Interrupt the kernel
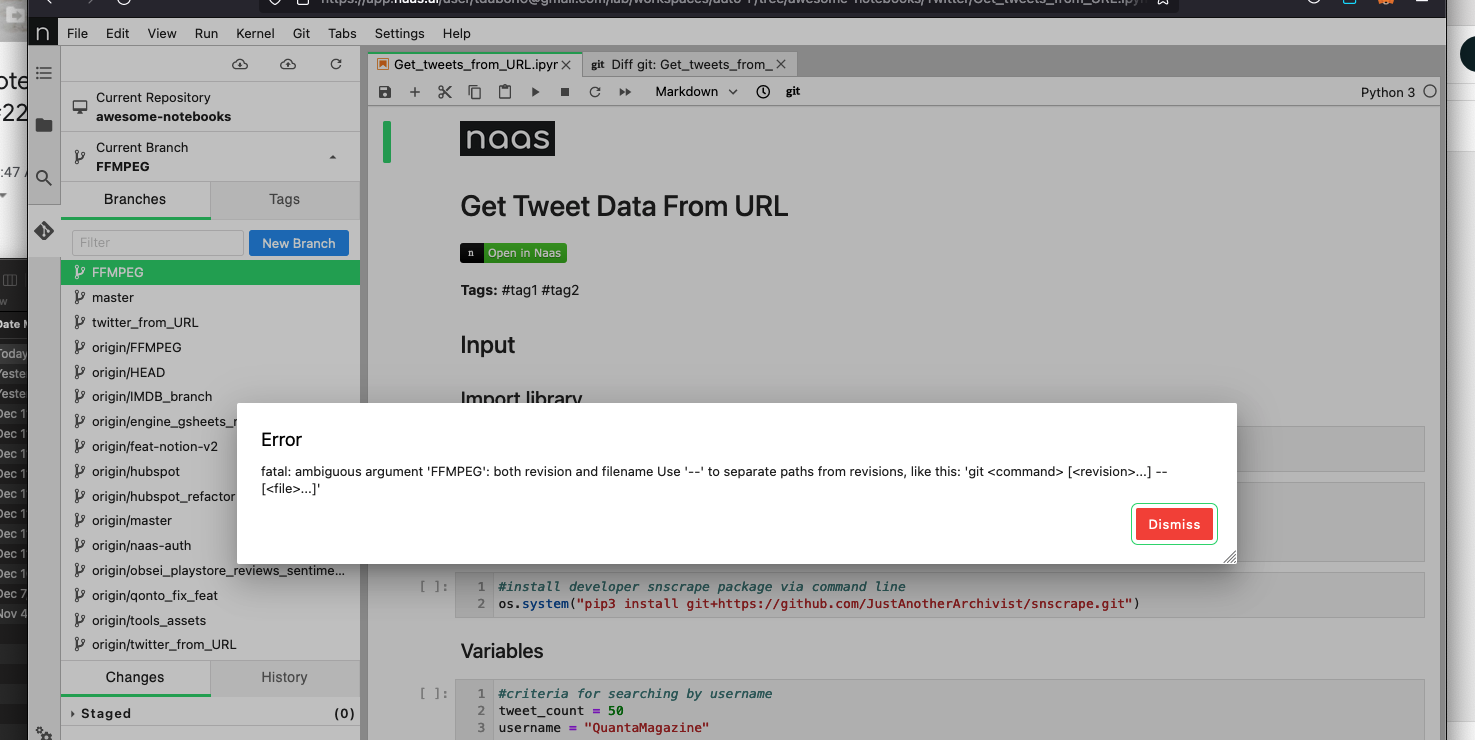The width and height of the screenshot is (1475, 740). 564,91
